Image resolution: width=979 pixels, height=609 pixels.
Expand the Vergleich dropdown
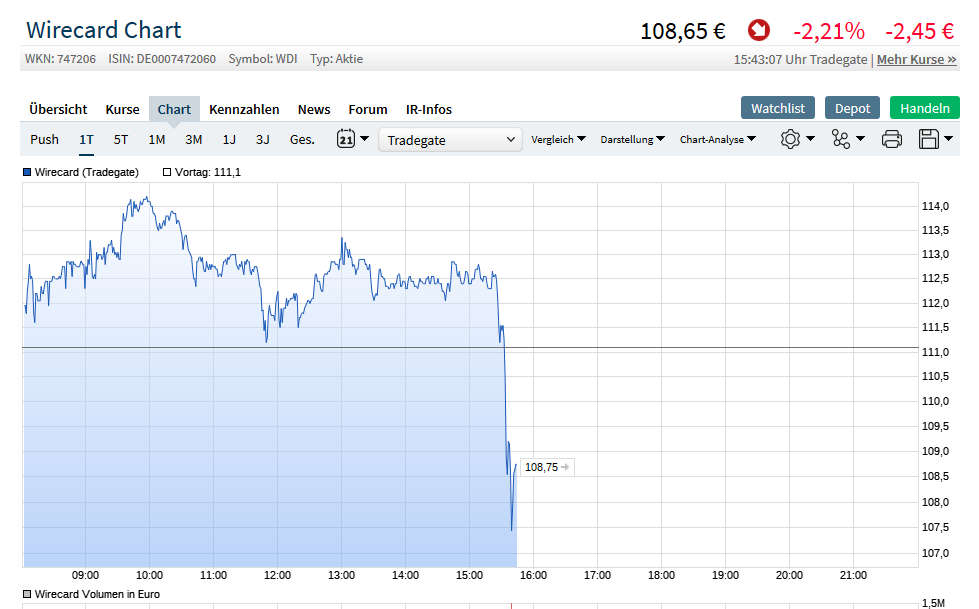point(558,139)
